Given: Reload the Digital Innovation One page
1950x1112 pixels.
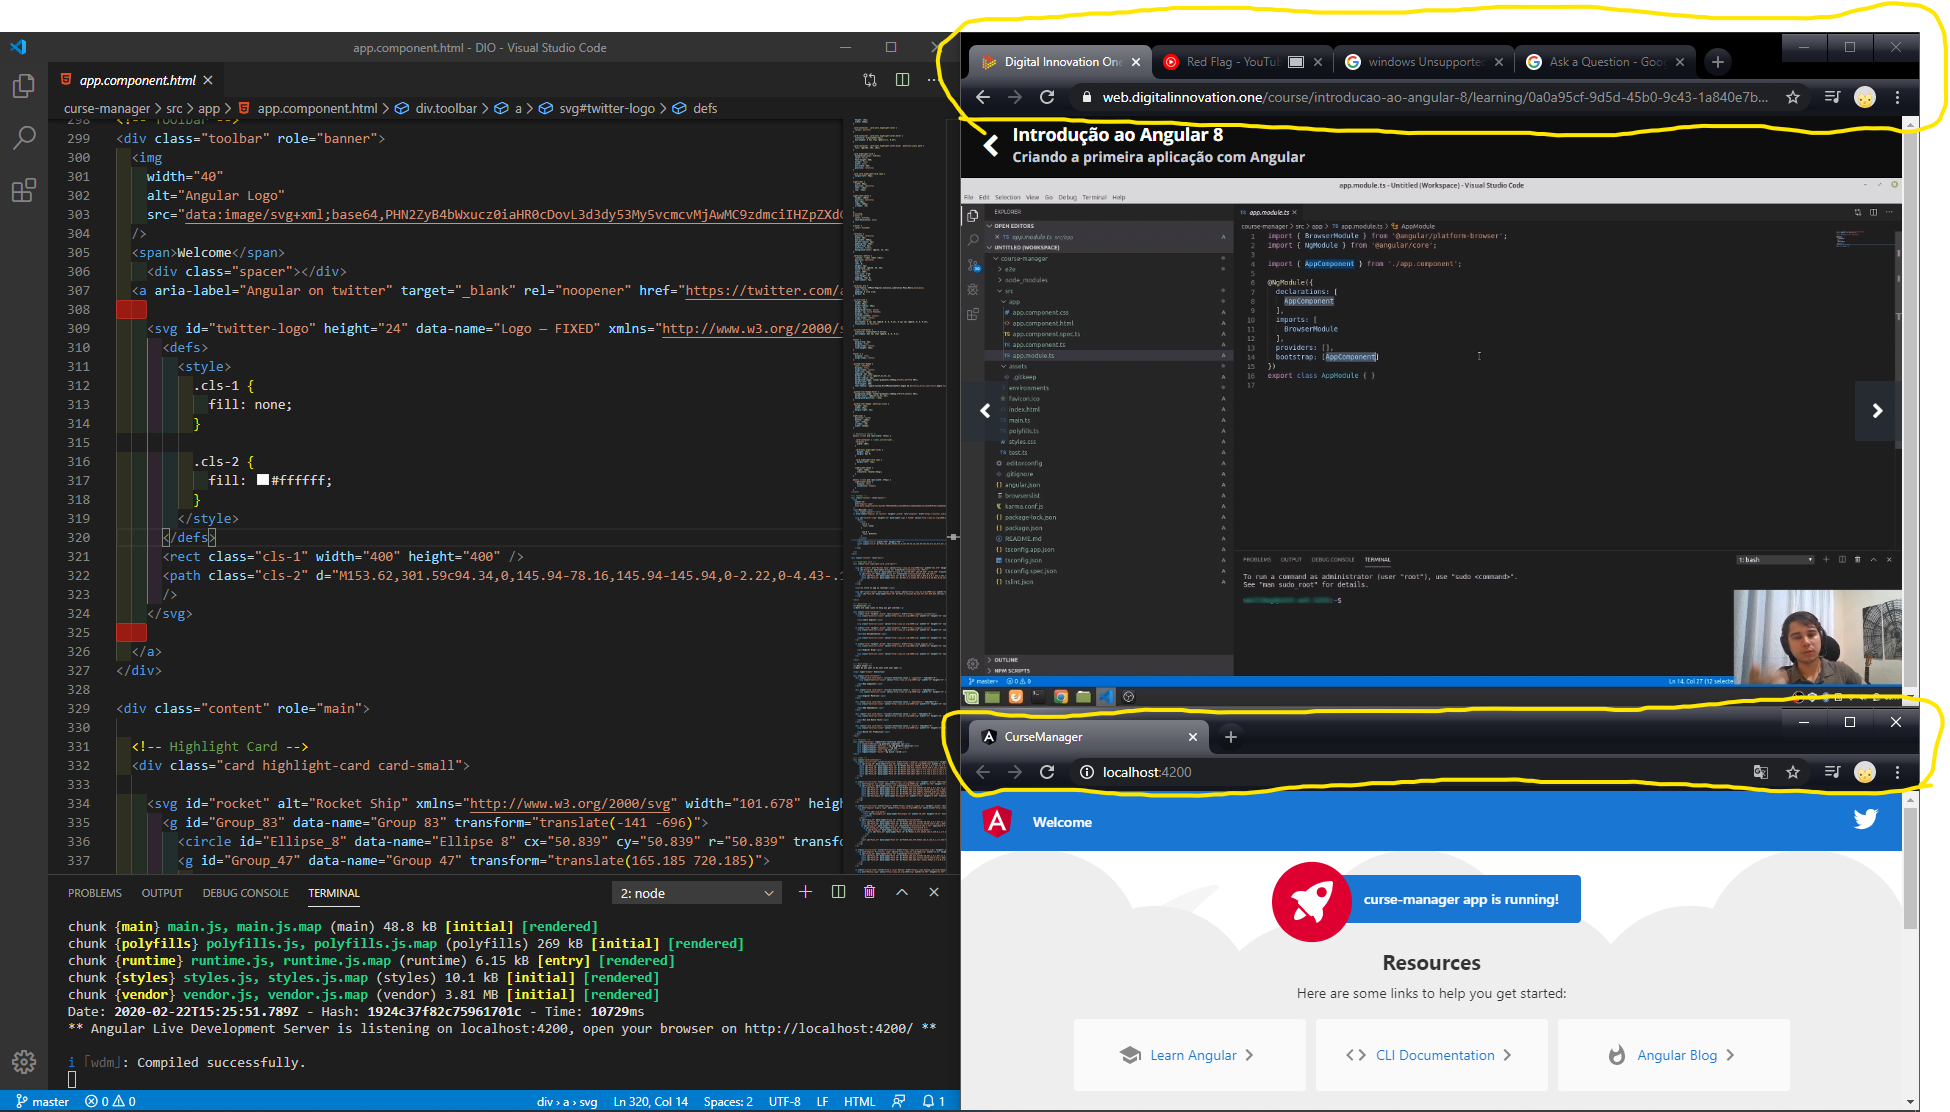Looking at the screenshot, I should (1047, 97).
